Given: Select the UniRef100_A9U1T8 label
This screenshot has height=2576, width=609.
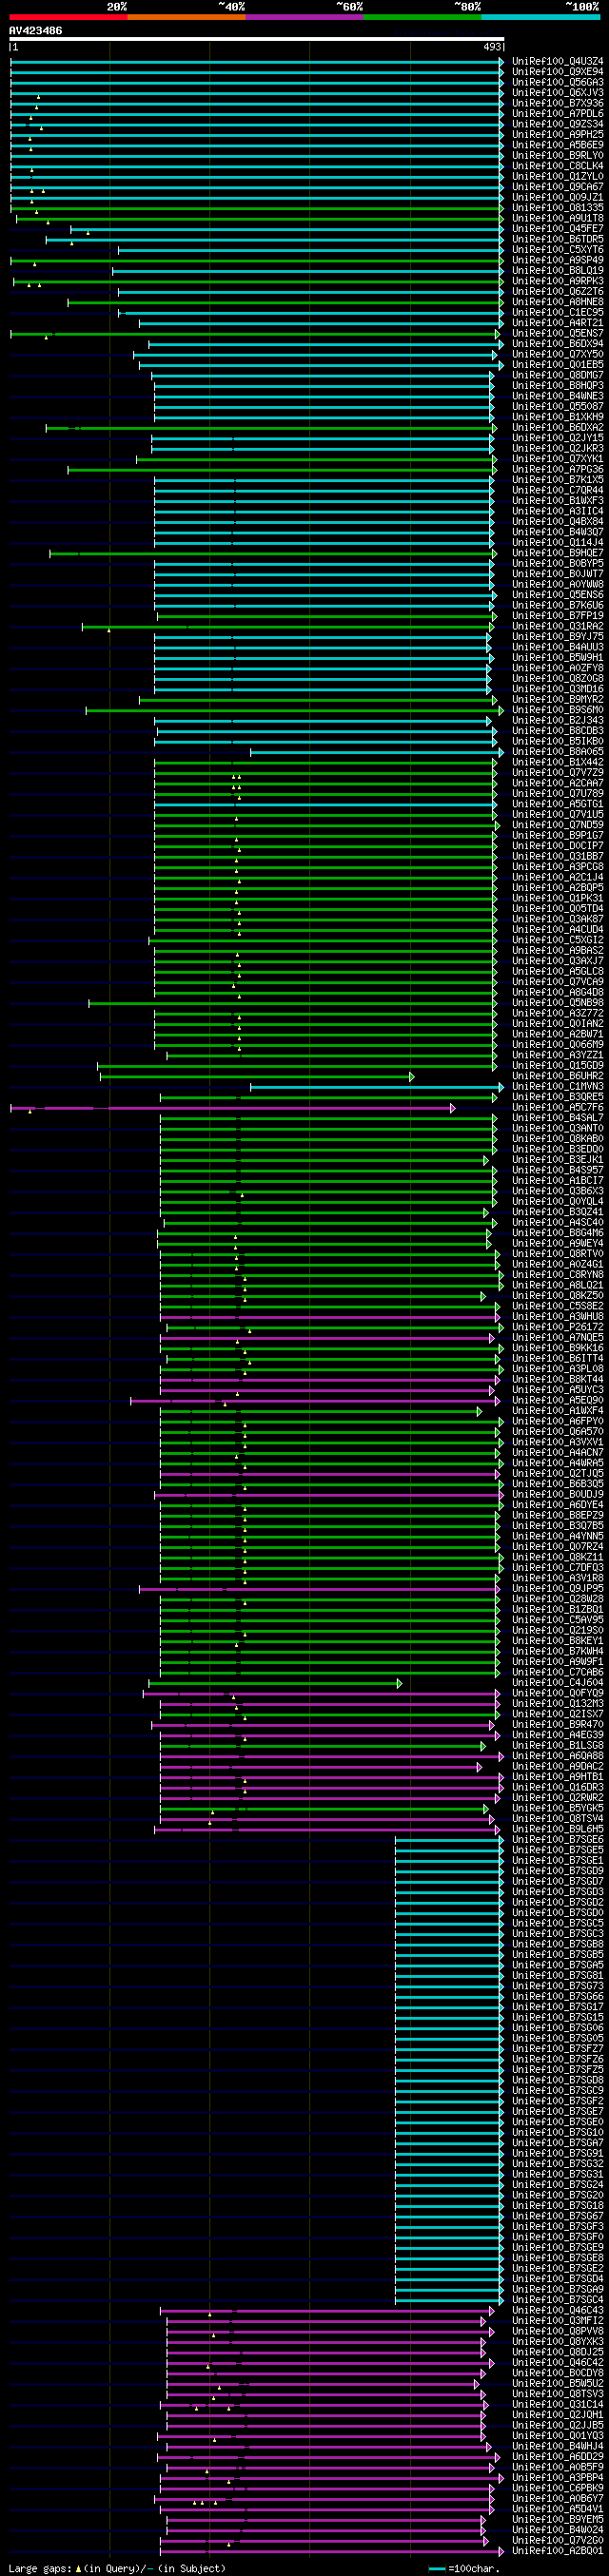Looking at the screenshot, I should [x=557, y=219].
